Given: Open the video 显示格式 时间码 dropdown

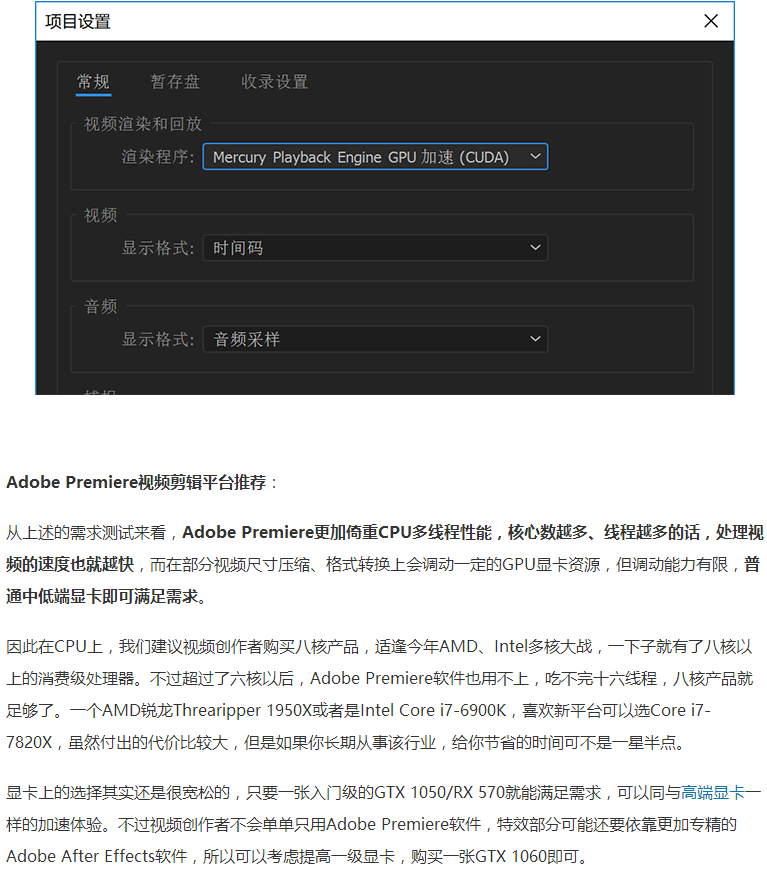Looking at the screenshot, I should (x=375, y=248).
